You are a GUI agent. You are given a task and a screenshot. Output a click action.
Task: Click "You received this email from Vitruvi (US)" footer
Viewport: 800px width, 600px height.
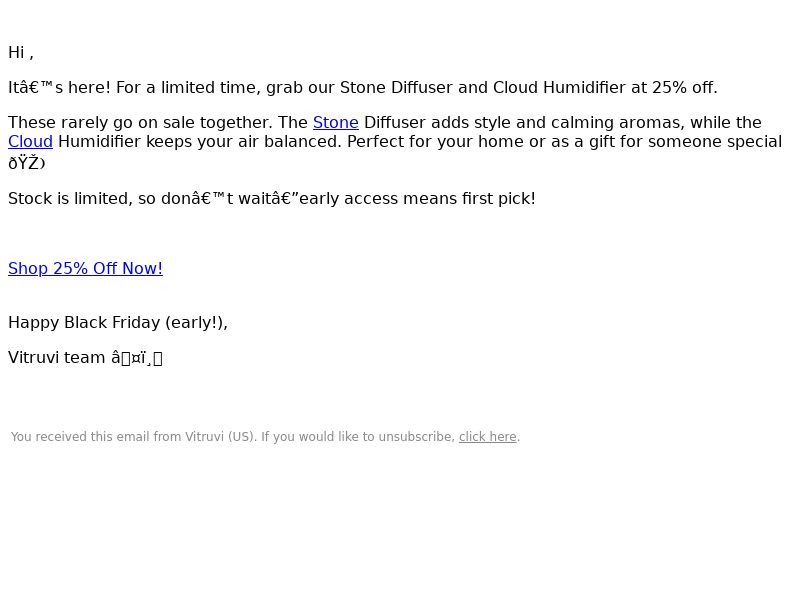pos(133,437)
